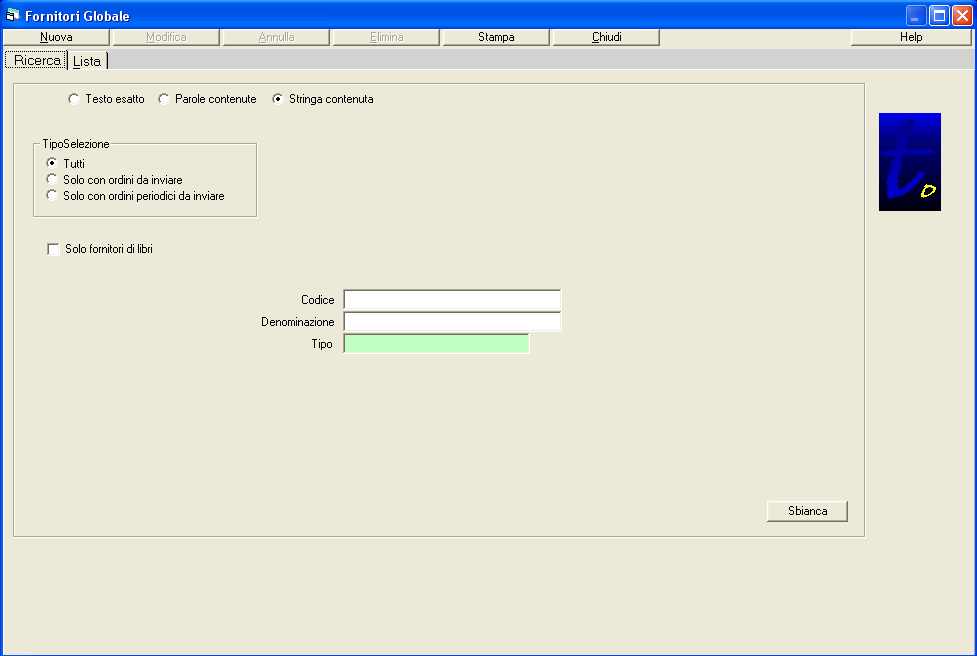977x656 pixels.
Task: Click the Sbianca button
Action: click(807, 511)
